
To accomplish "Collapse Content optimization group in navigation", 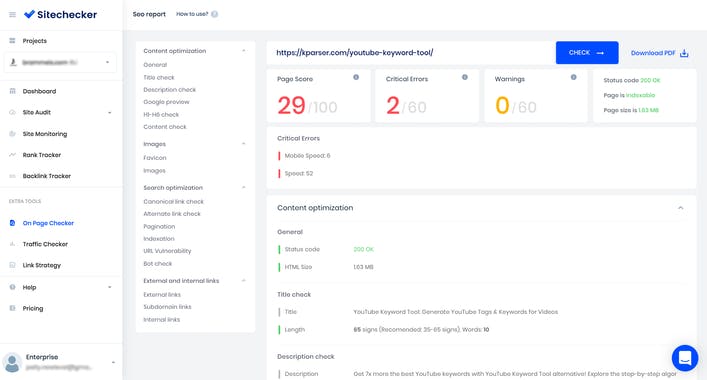I will tap(243, 50).
